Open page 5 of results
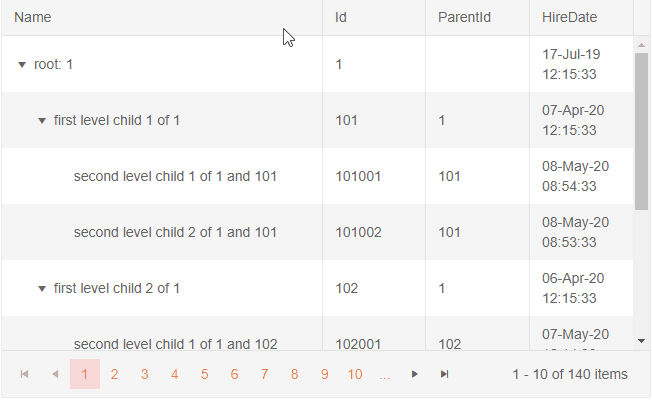Screen dimensions: 652x400 pyautogui.click(x=204, y=374)
